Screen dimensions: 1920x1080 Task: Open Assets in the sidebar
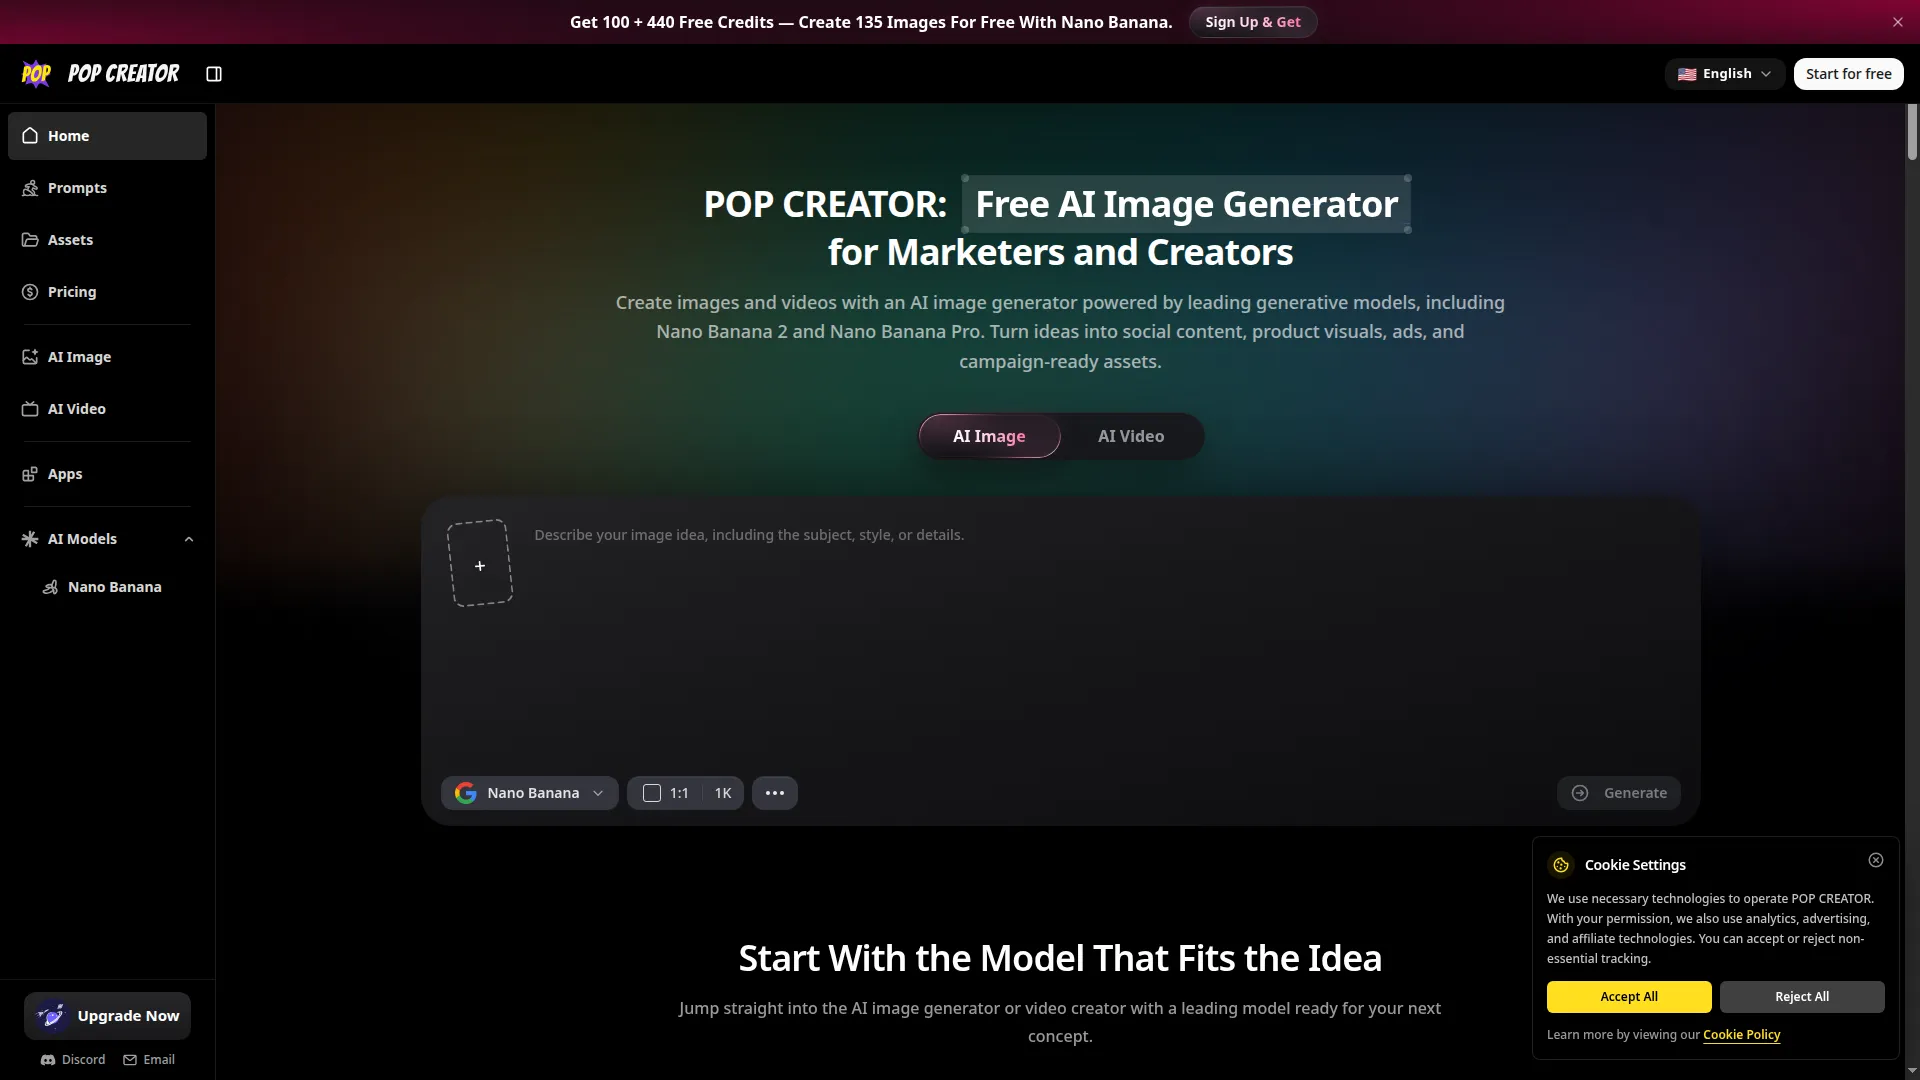(x=107, y=240)
